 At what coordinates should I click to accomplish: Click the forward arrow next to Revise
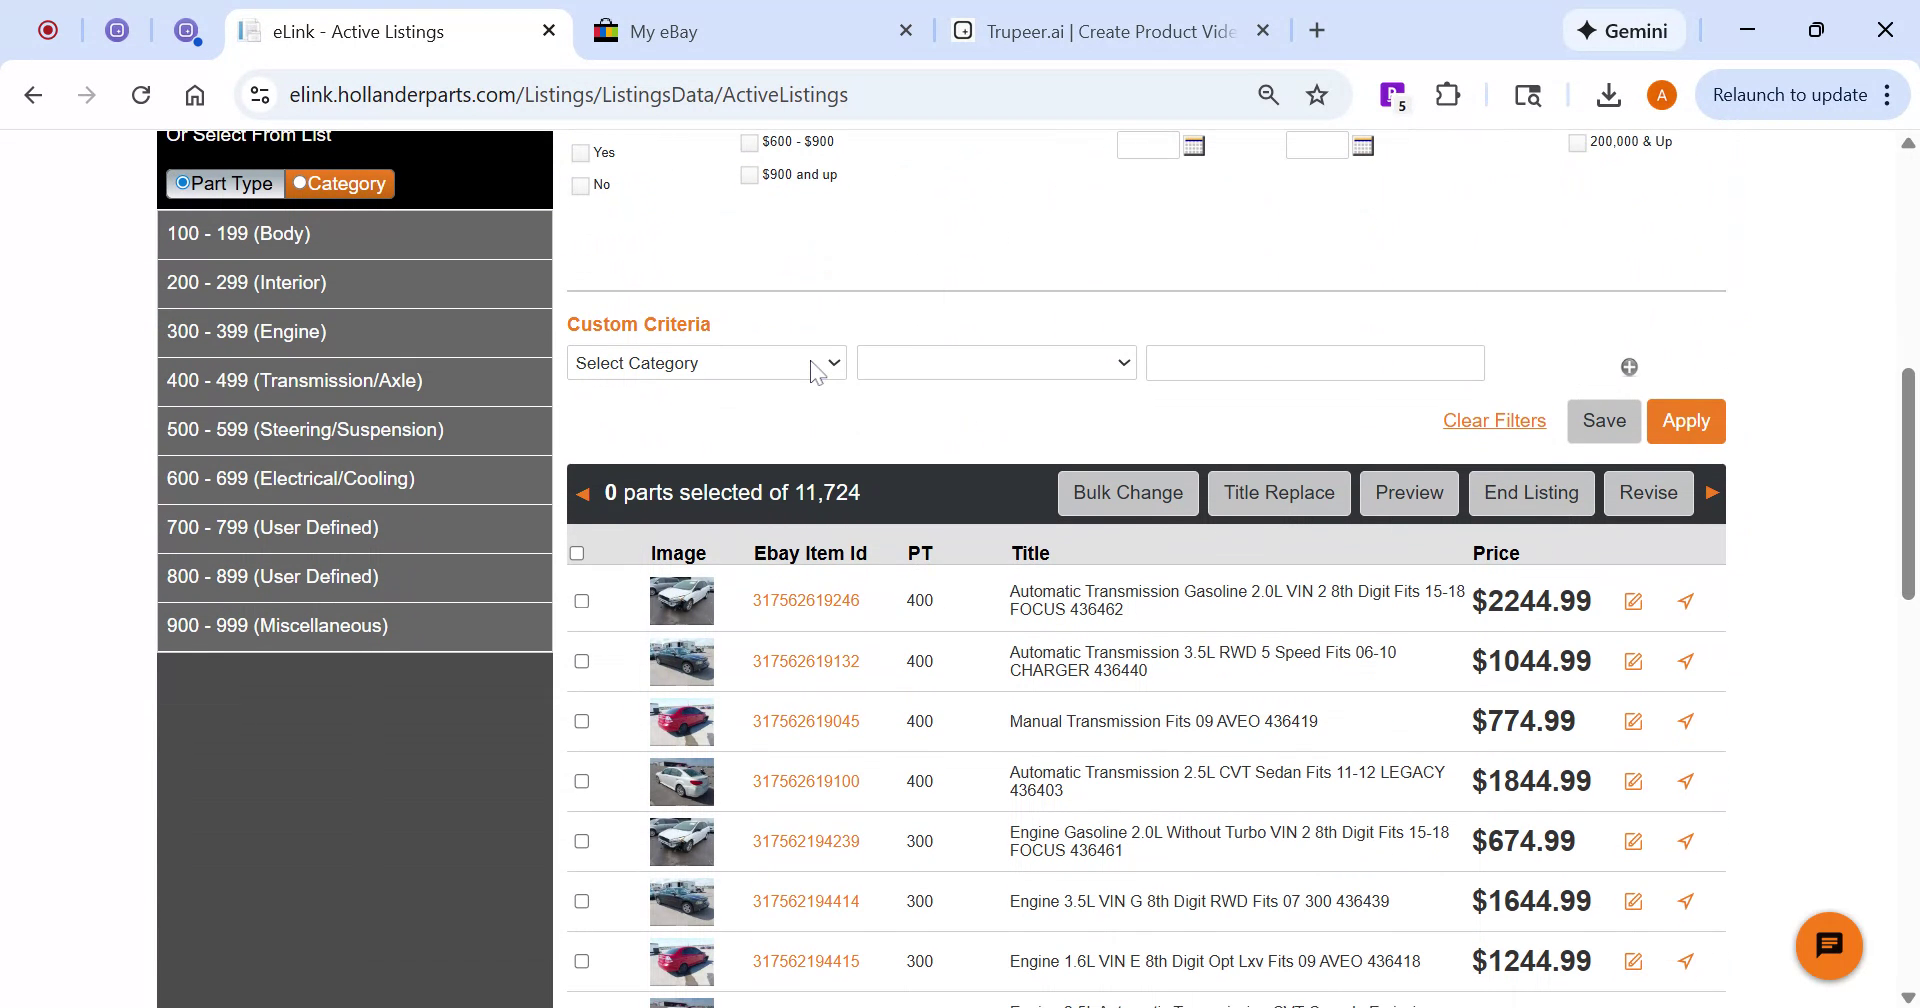[1712, 492]
